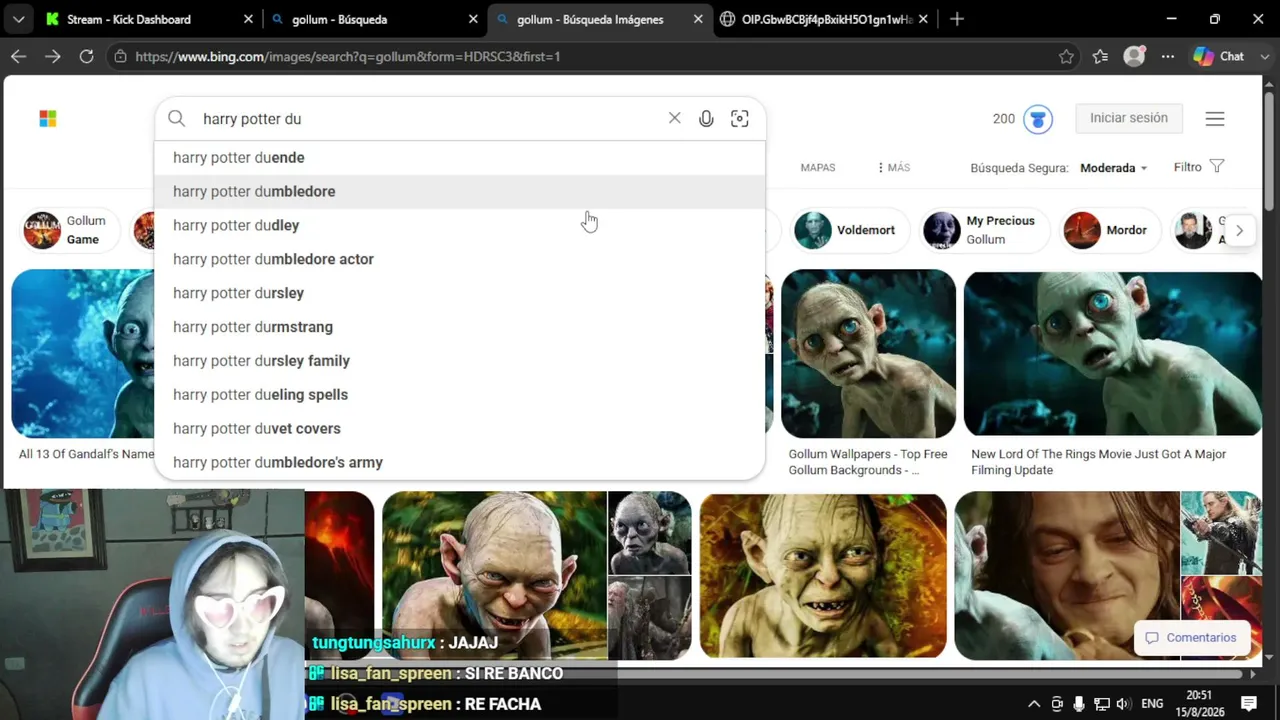Screen dimensions: 1280x720
Task: Open 'Gollum Wallpapers - Top Free' caption link
Action: point(868,462)
